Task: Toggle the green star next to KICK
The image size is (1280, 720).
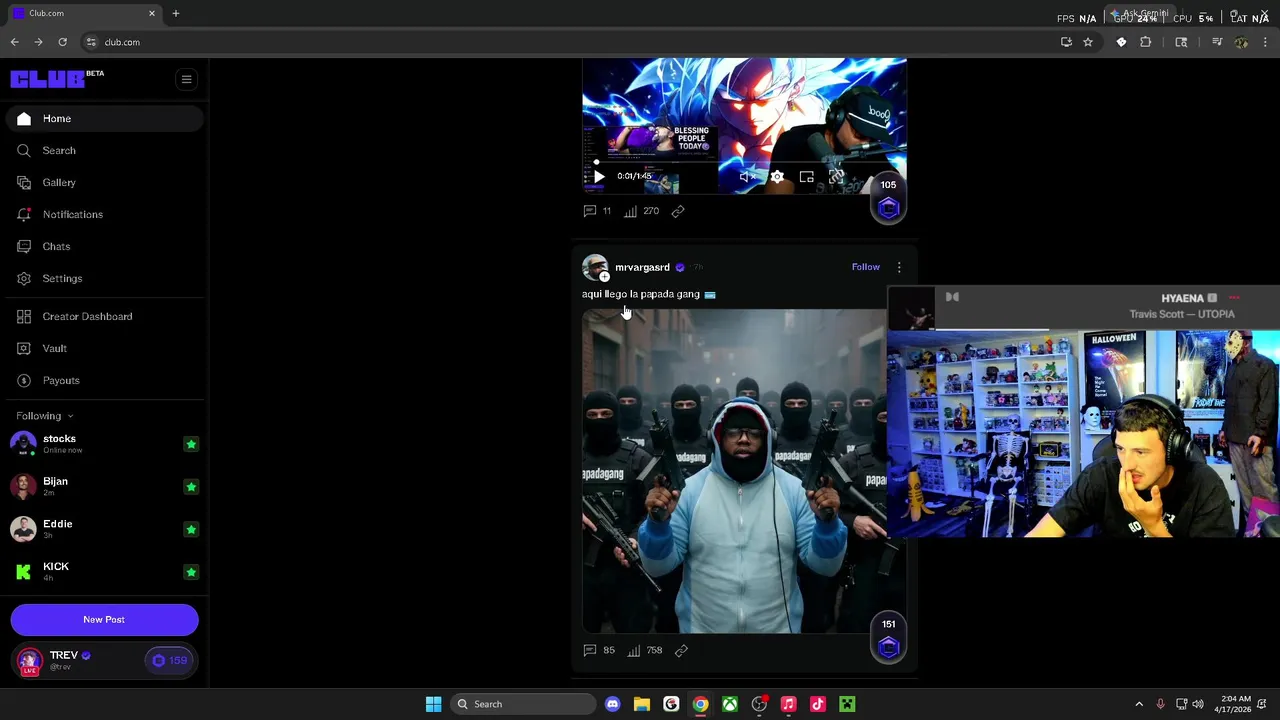Action: pyautogui.click(x=191, y=572)
